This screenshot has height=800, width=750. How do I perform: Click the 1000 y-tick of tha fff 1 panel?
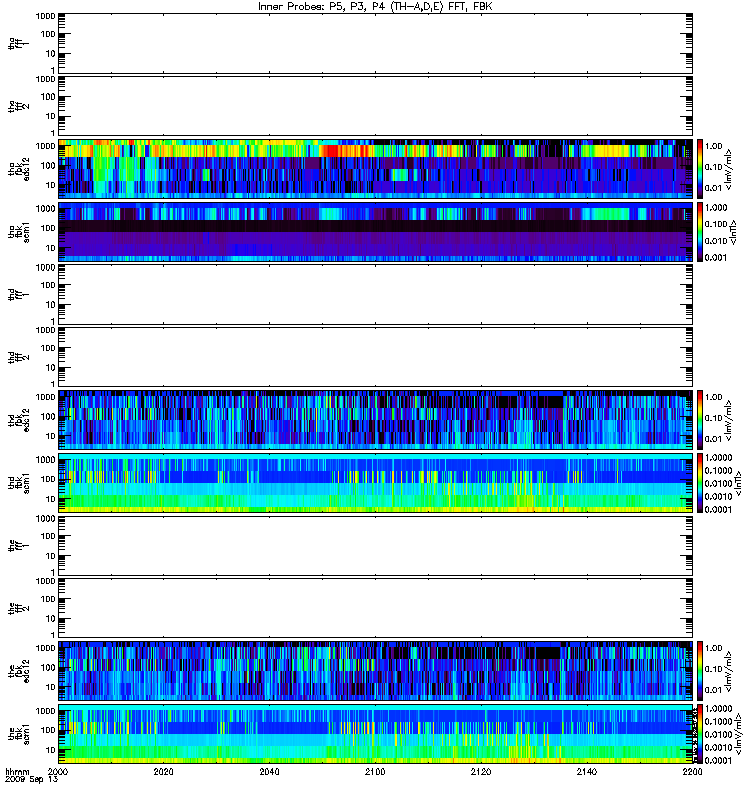[45, 16]
